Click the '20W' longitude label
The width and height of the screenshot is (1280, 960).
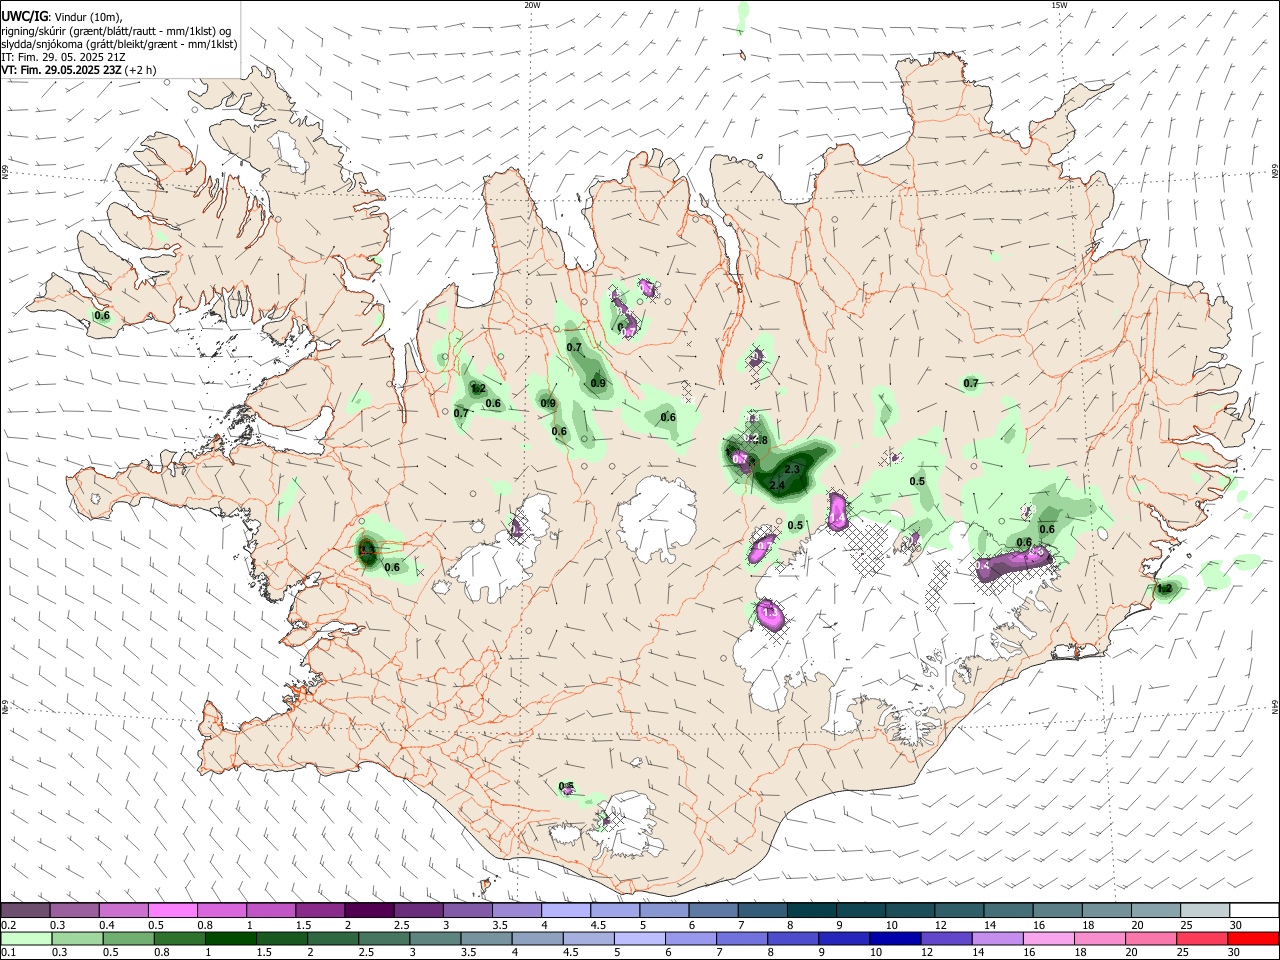click(532, 5)
